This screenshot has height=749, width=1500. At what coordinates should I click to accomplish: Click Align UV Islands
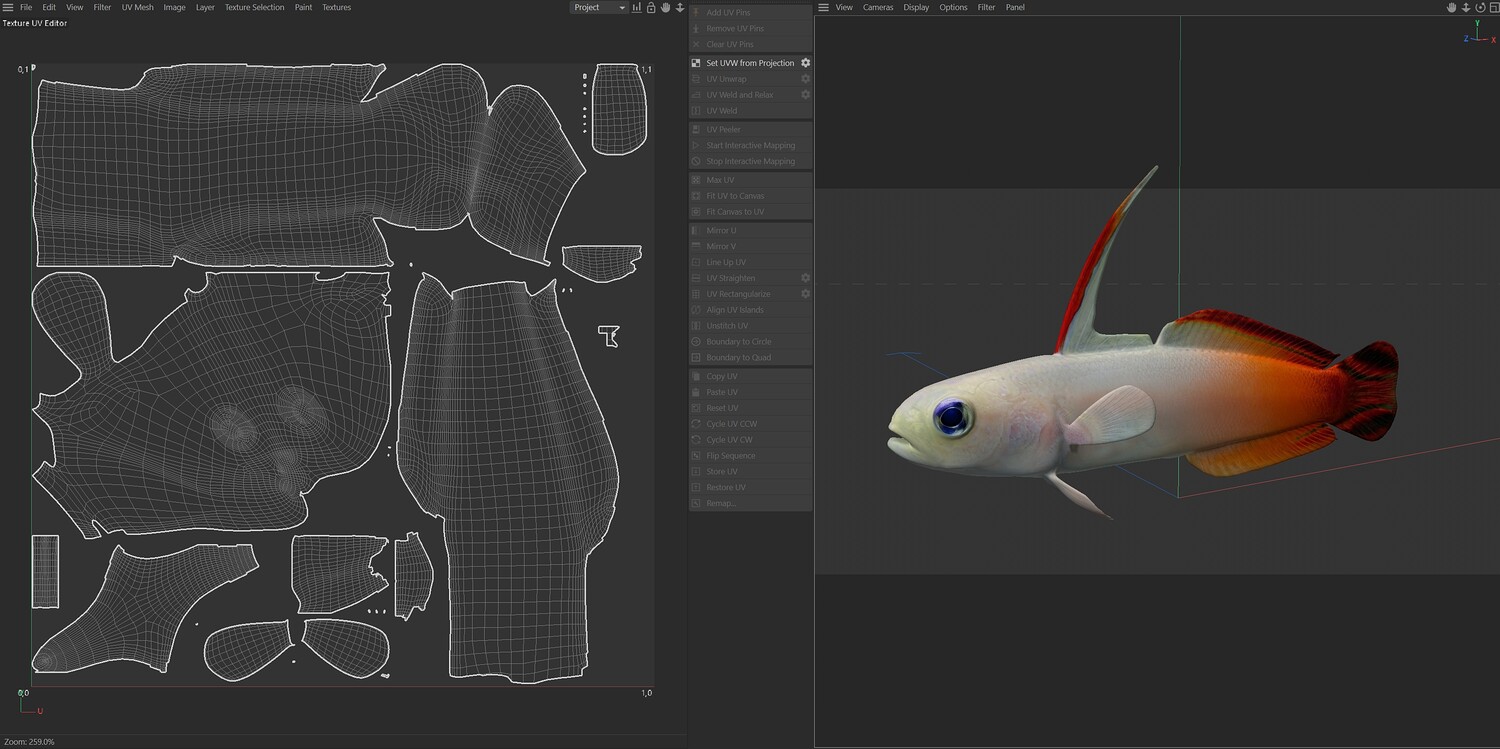750,310
